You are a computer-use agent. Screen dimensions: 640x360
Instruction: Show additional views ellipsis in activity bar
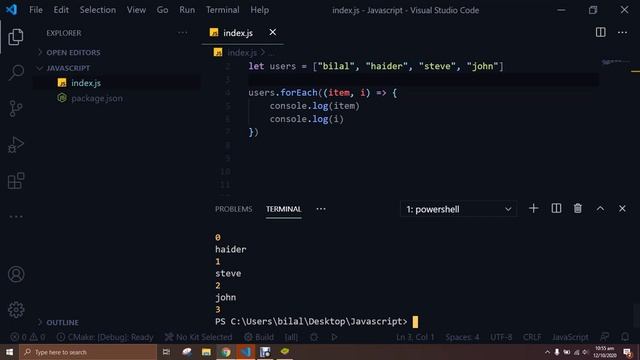click(16, 216)
